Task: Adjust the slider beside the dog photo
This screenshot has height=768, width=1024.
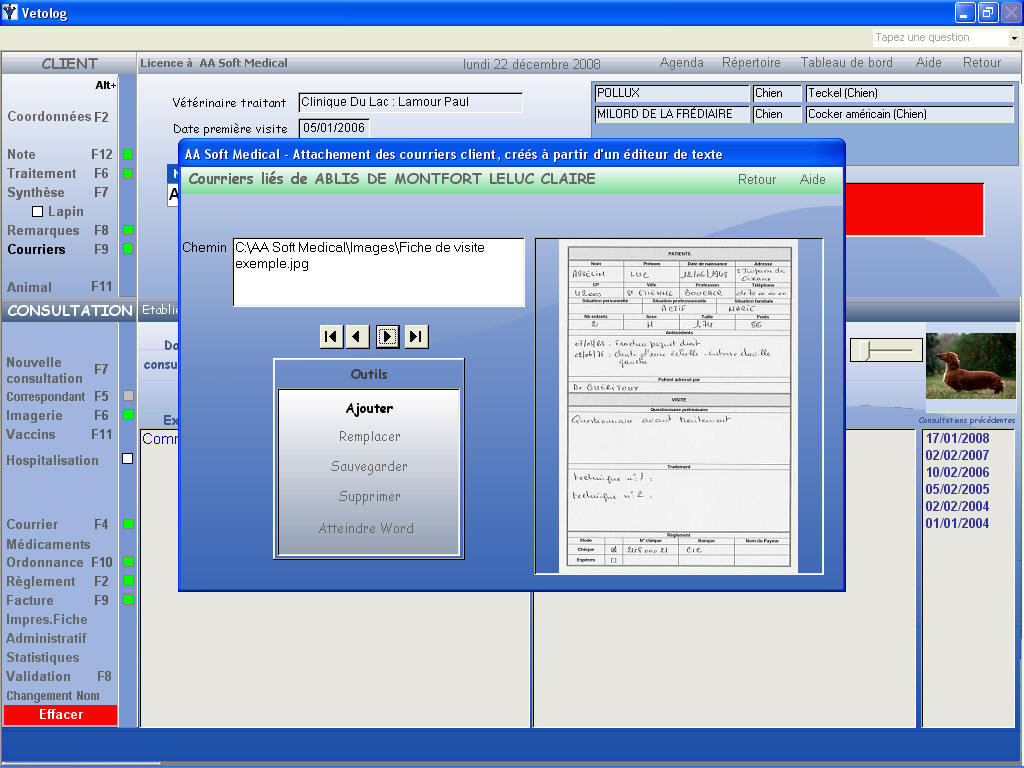Action: 886,350
